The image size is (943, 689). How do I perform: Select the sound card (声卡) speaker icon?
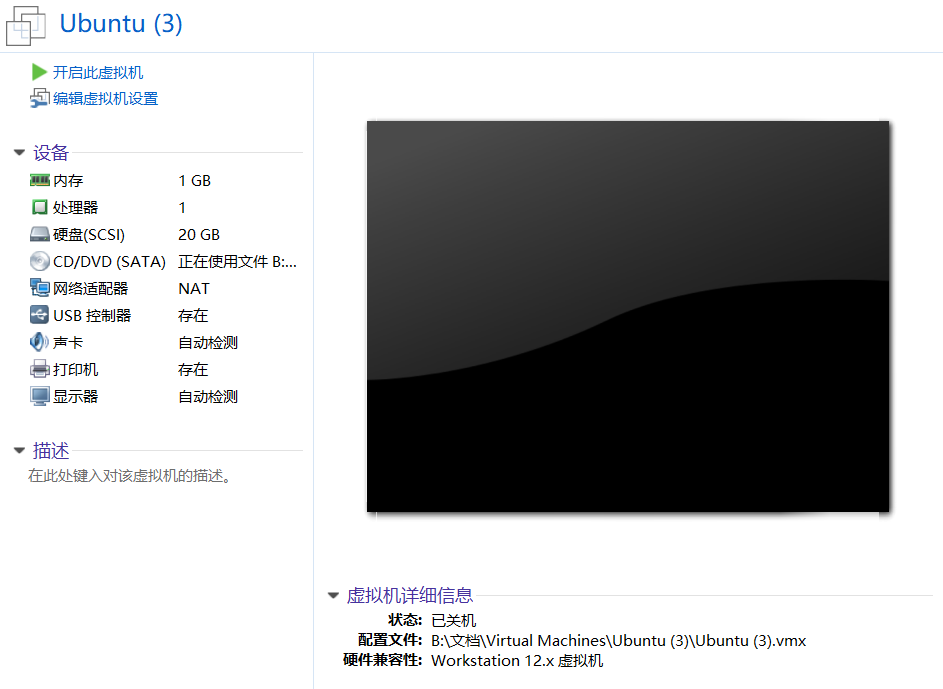coord(40,342)
